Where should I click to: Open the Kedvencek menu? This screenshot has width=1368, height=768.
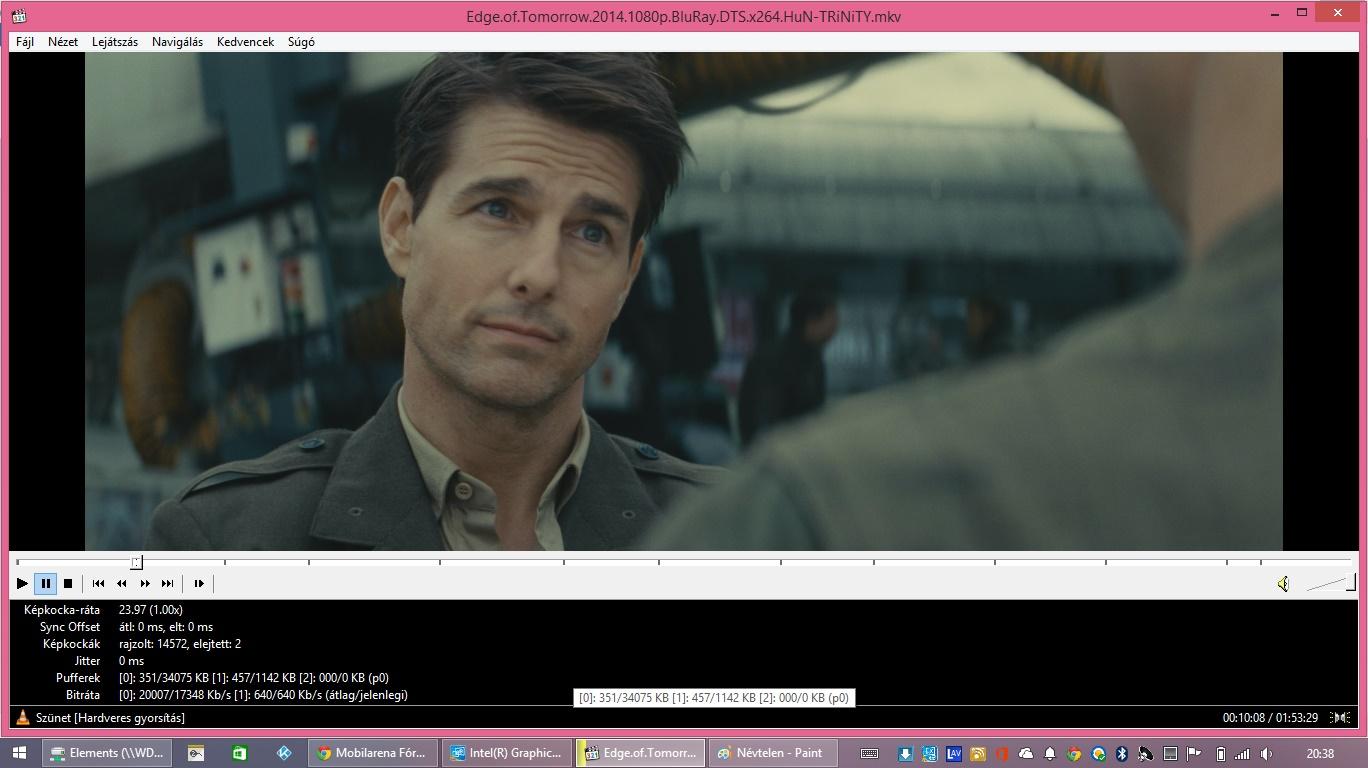point(245,42)
